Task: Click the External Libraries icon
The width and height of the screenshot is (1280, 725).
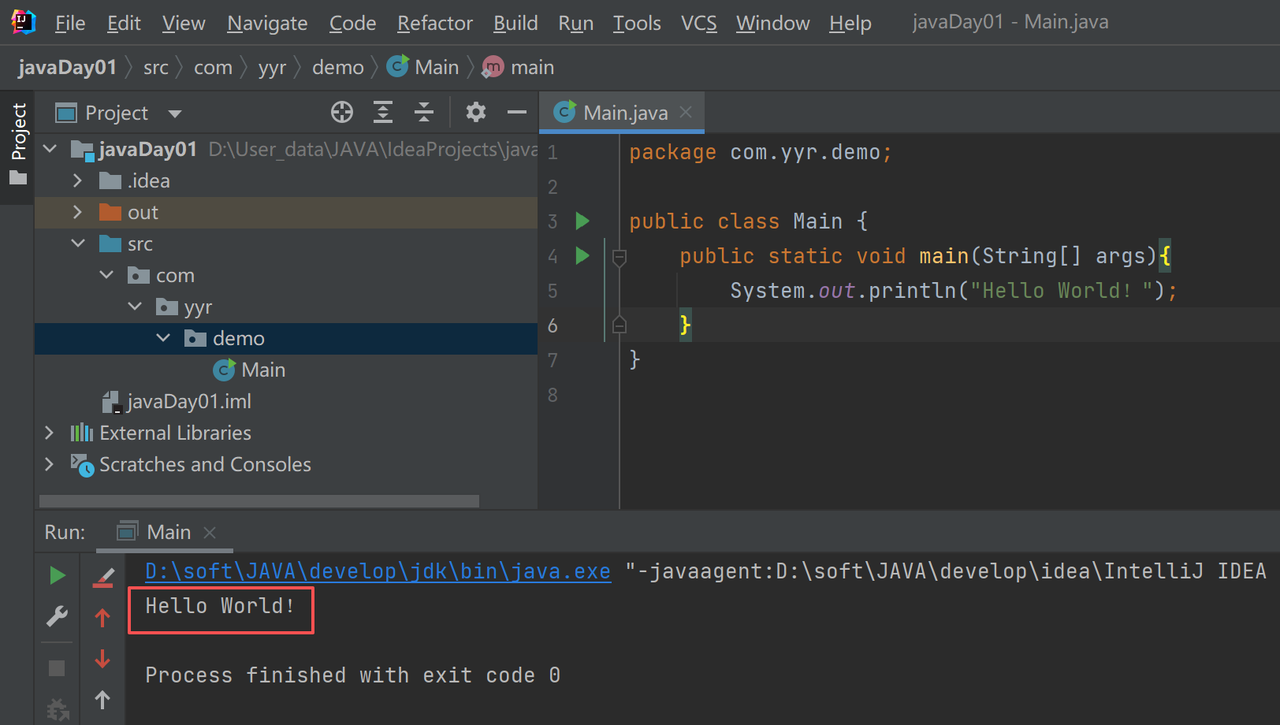Action: click(82, 433)
